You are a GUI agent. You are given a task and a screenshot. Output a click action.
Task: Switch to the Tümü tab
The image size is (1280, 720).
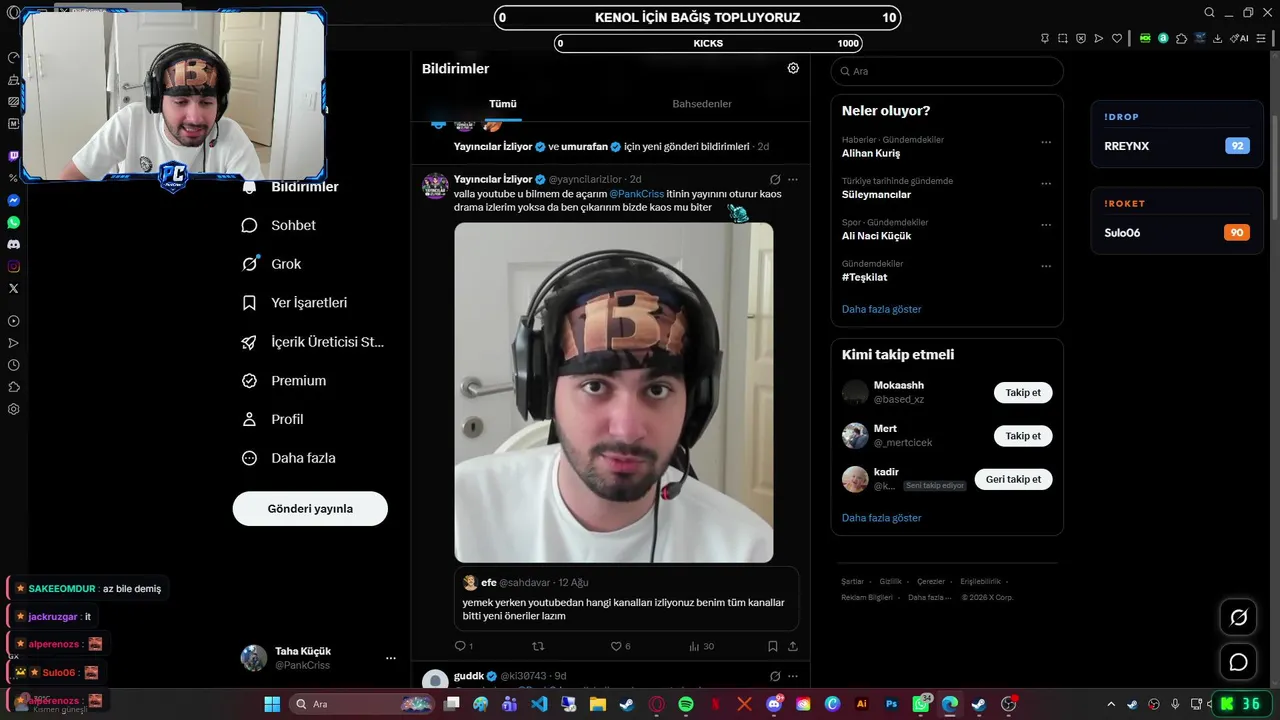click(x=502, y=104)
